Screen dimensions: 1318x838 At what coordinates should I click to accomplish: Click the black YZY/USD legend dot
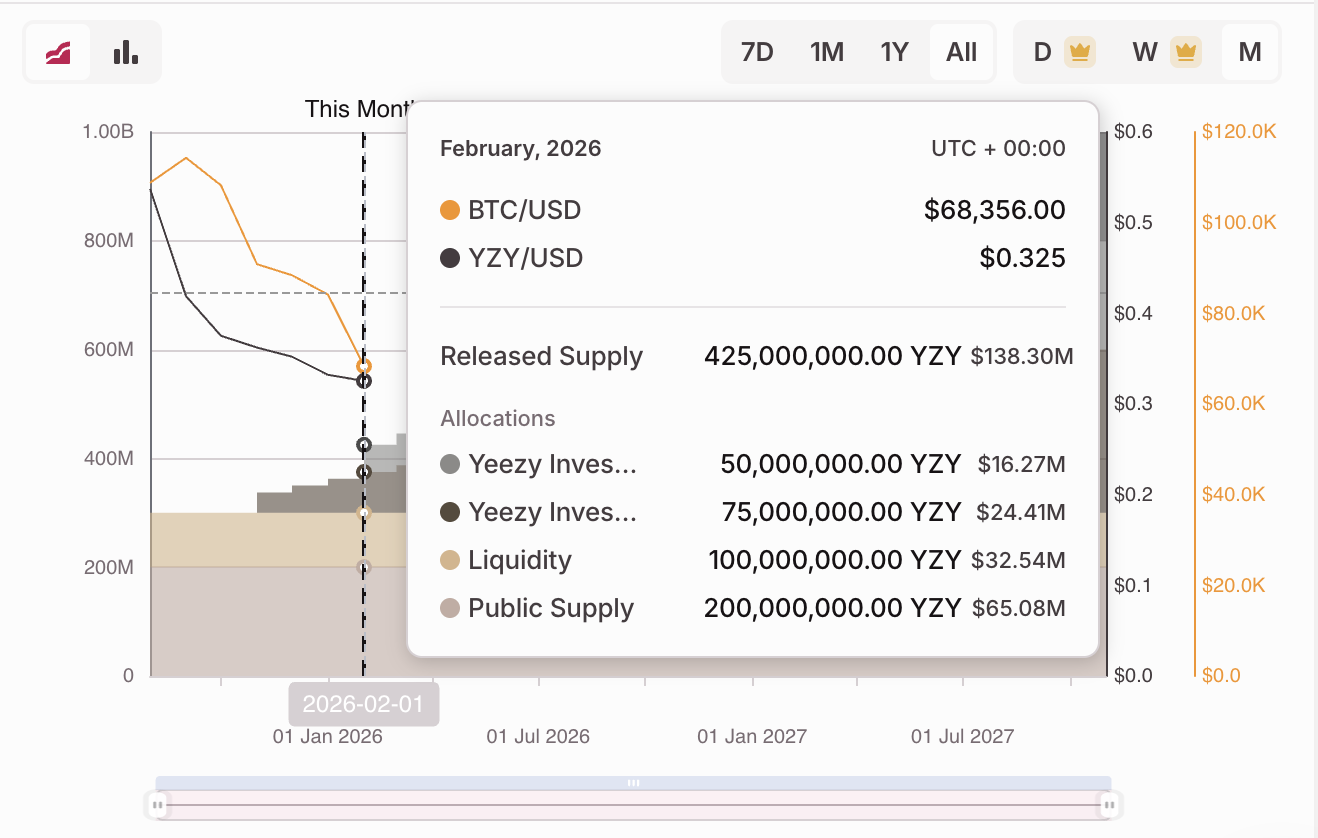coord(448,258)
